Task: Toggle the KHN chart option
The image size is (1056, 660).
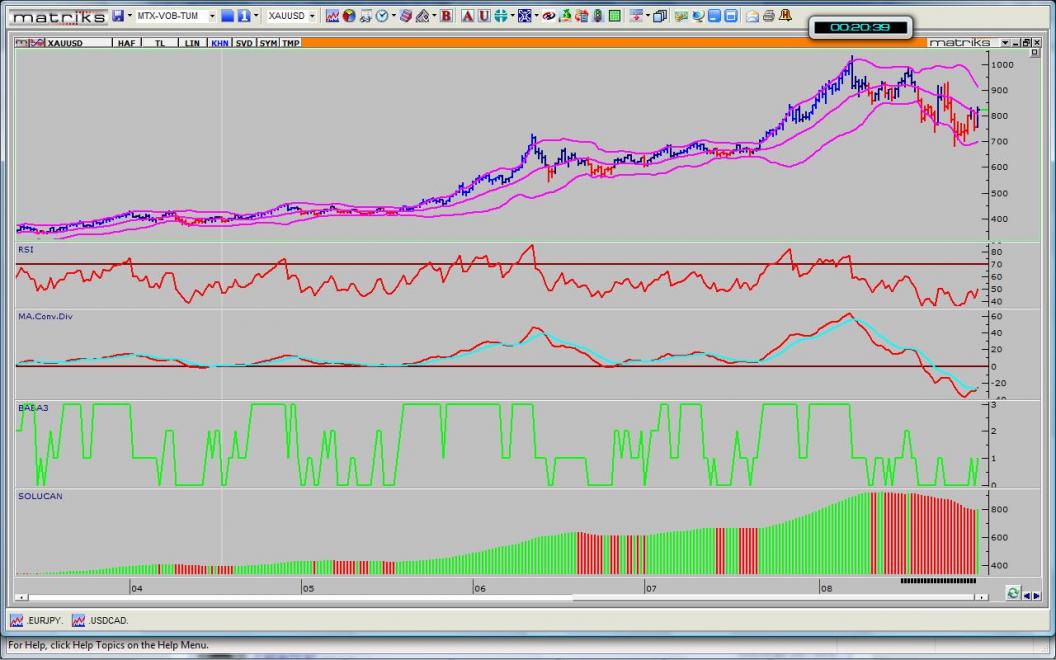Action: click(x=219, y=43)
